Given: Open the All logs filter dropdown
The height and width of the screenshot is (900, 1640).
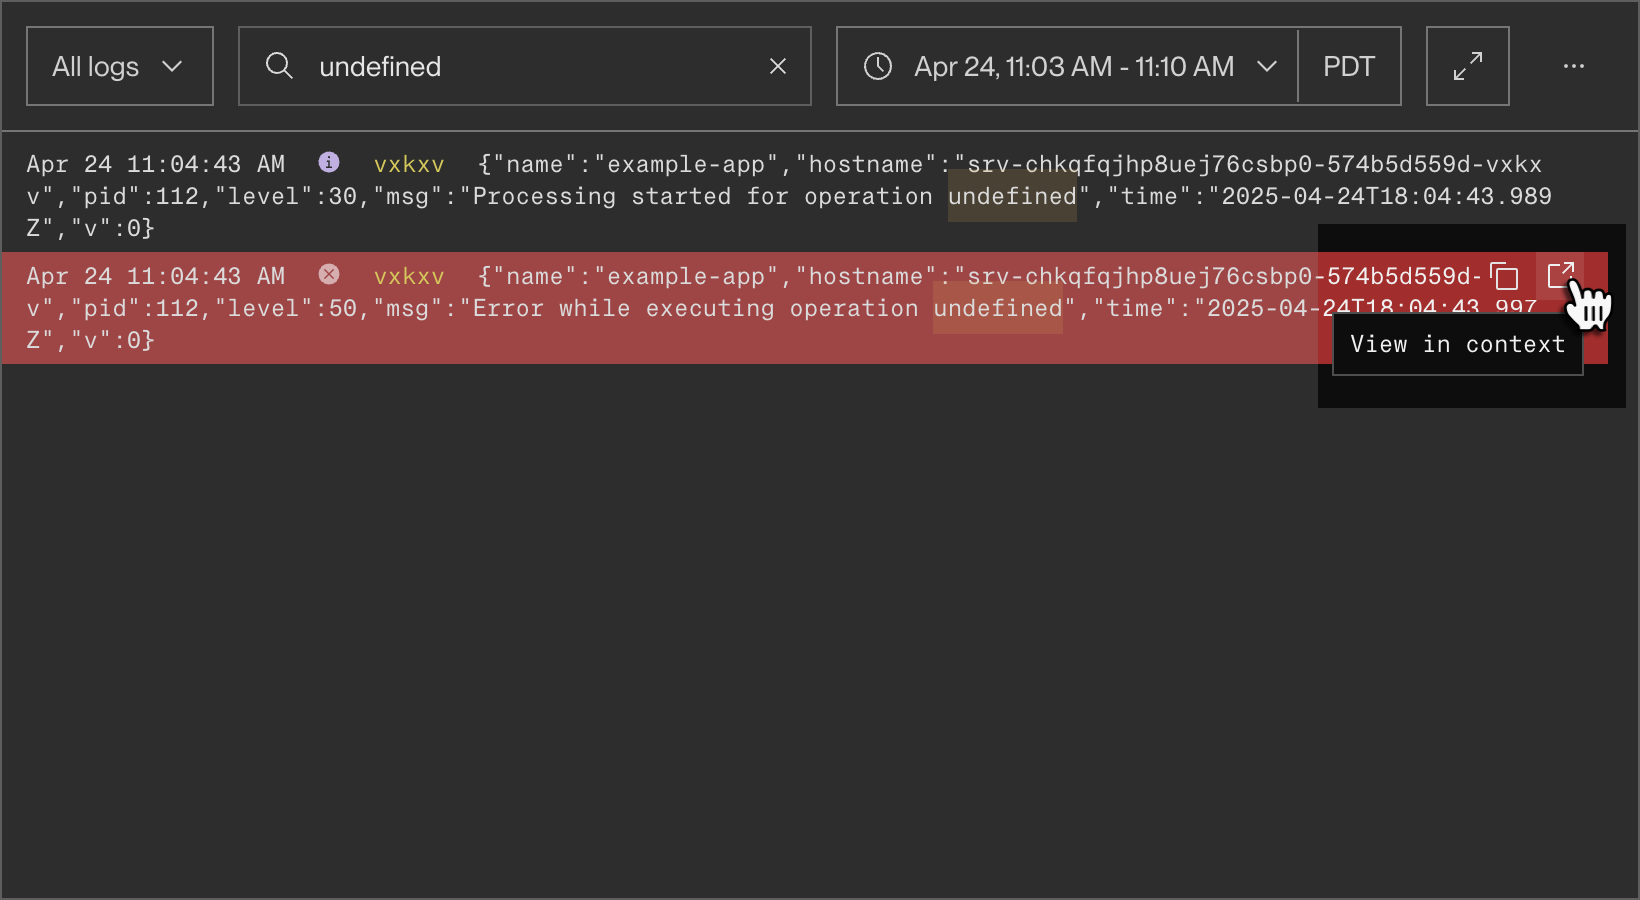Looking at the screenshot, I should (119, 66).
